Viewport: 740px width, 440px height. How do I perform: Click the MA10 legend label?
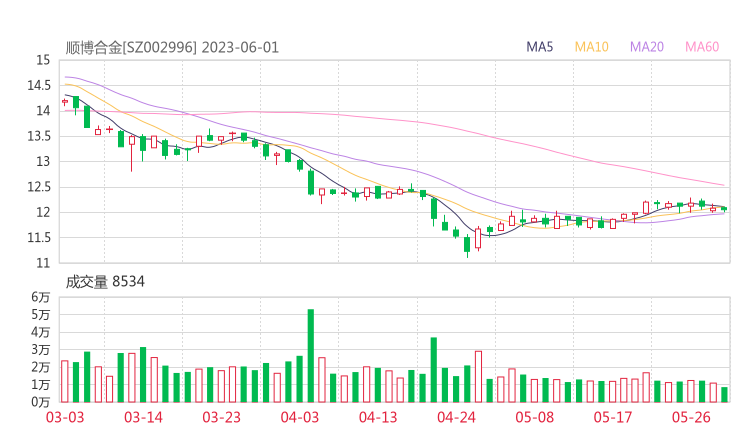[591, 47]
